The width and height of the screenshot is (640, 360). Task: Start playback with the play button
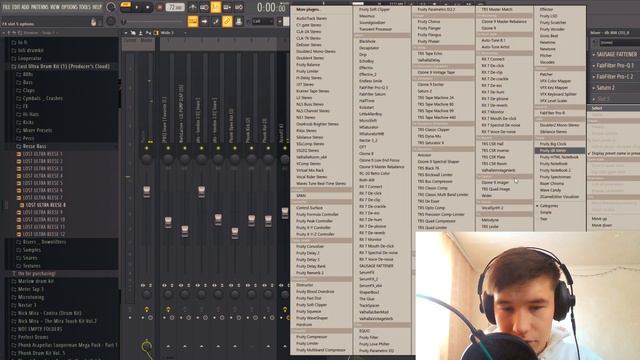(x=137, y=7)
